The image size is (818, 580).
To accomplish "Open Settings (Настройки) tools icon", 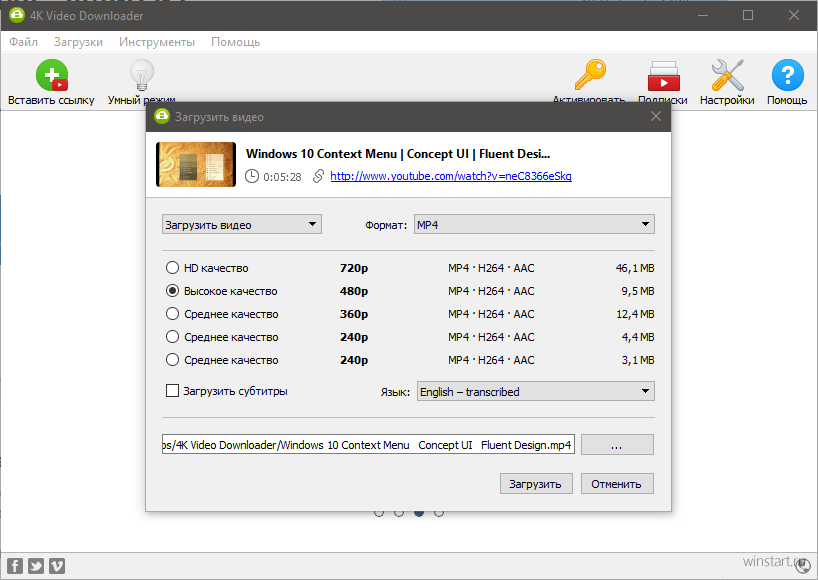I will click(x=727, y=76).
